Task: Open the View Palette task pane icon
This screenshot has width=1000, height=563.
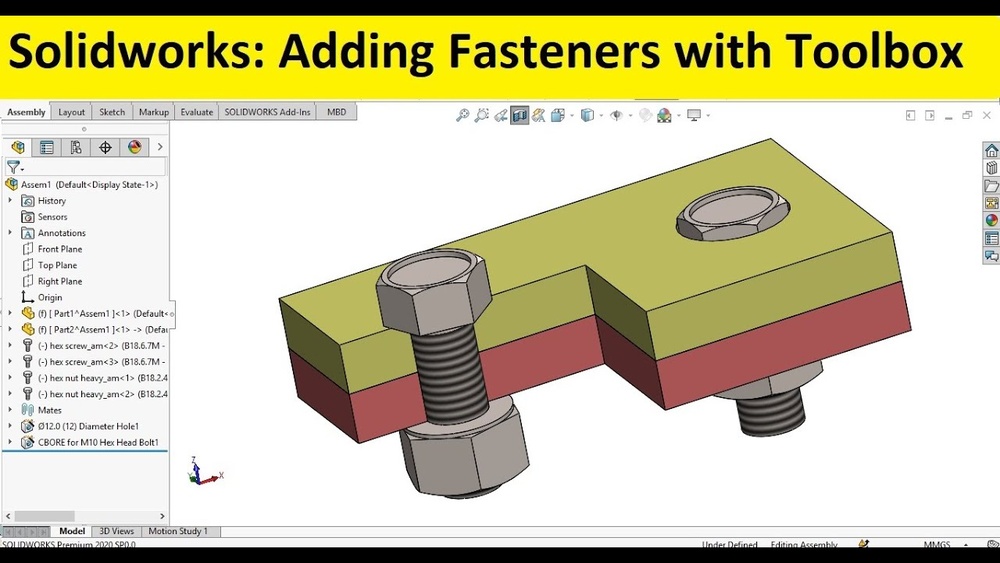Action: click(991, 203)
